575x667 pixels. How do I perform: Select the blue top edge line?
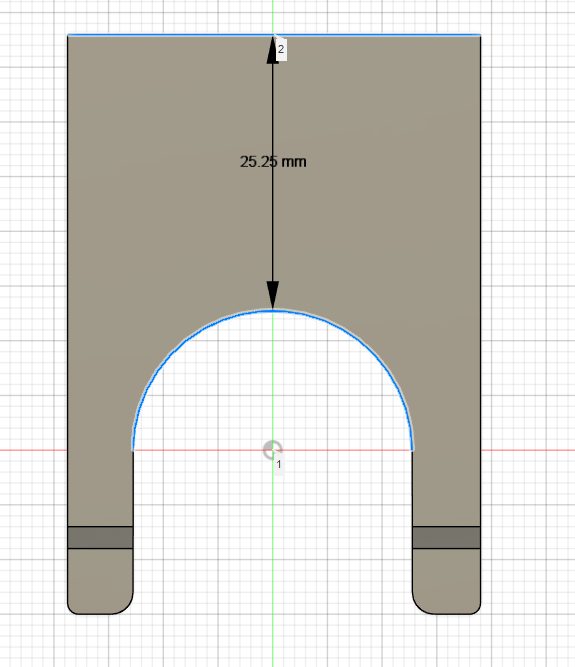(x=274, y=34)
